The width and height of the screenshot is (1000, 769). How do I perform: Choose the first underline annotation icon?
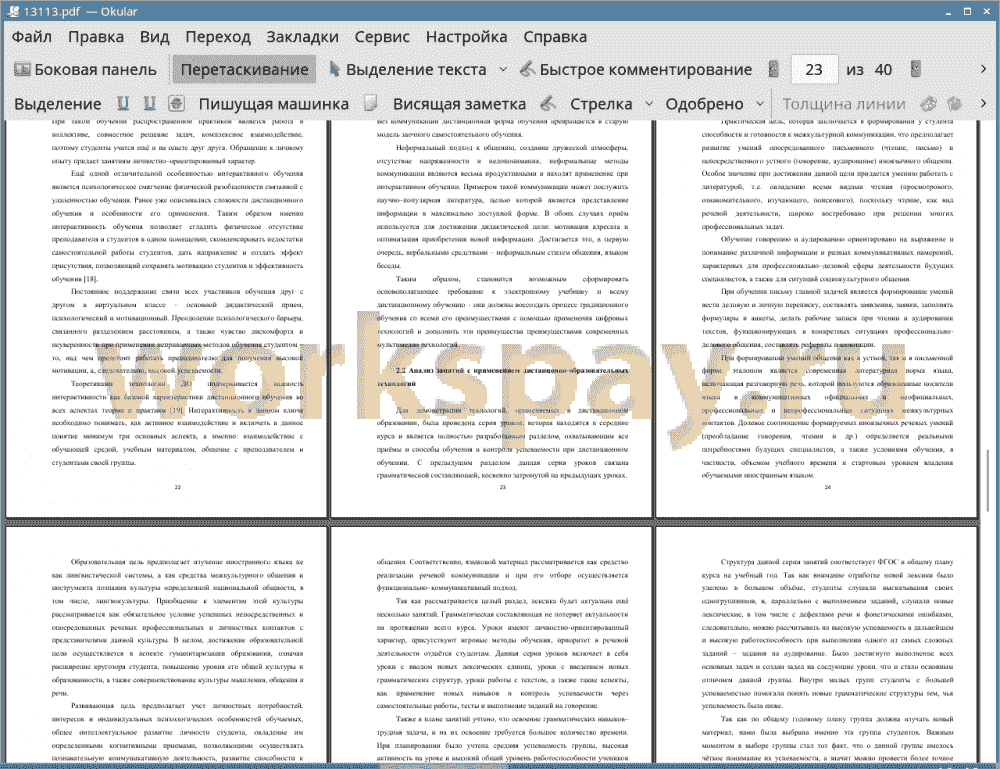[123, 103]
